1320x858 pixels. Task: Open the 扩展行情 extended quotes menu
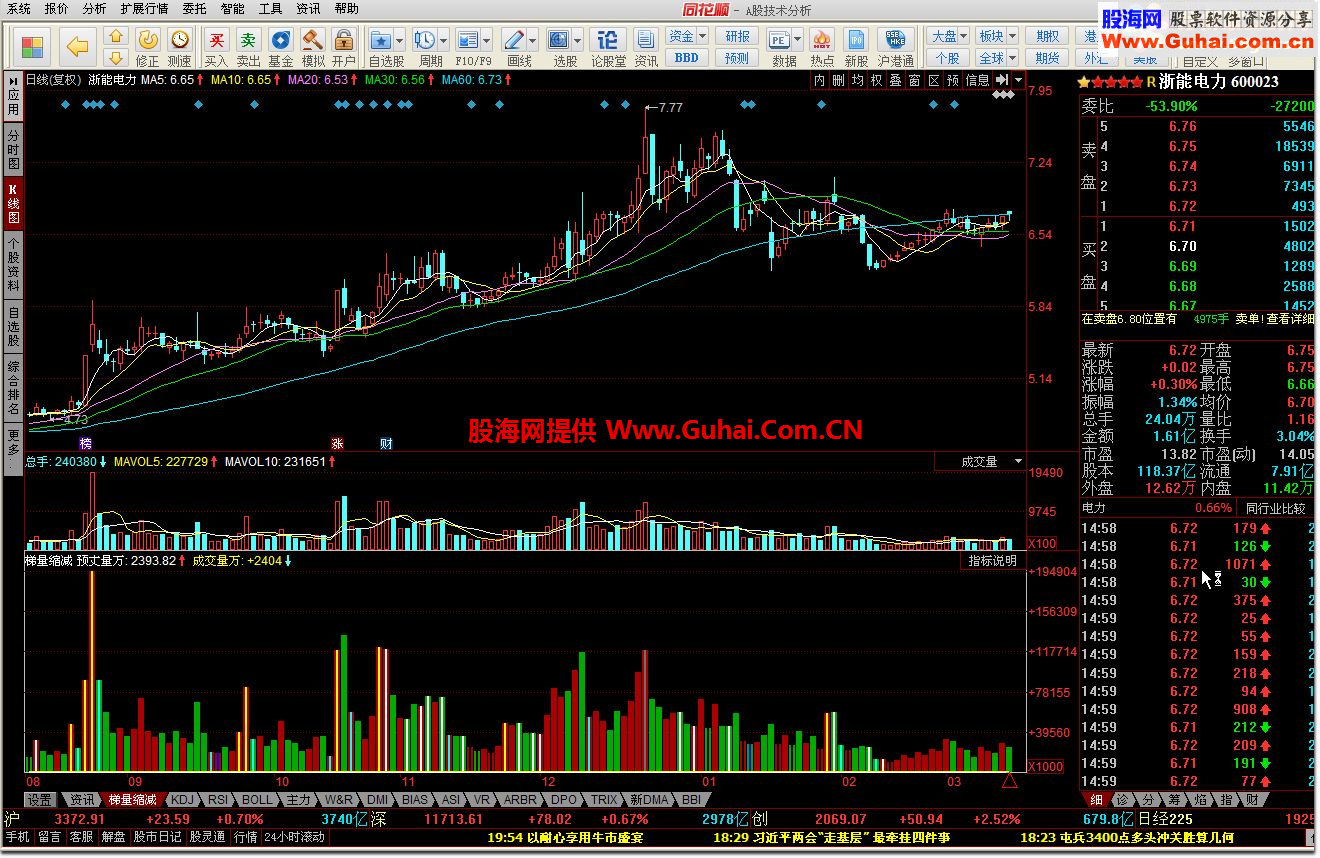(144, 9)
